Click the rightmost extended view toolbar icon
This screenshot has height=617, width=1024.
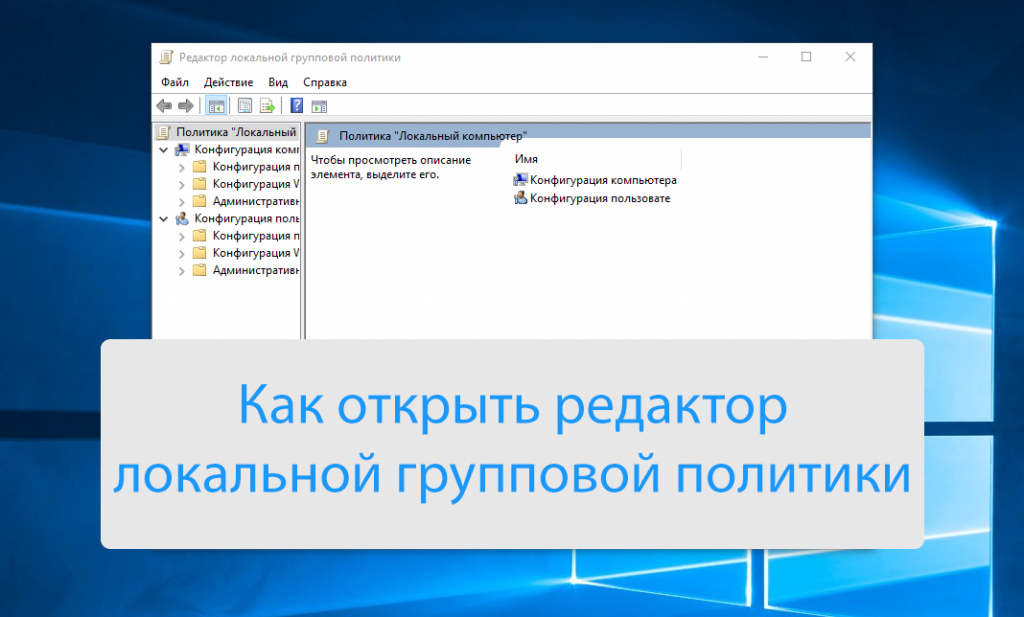319,105
